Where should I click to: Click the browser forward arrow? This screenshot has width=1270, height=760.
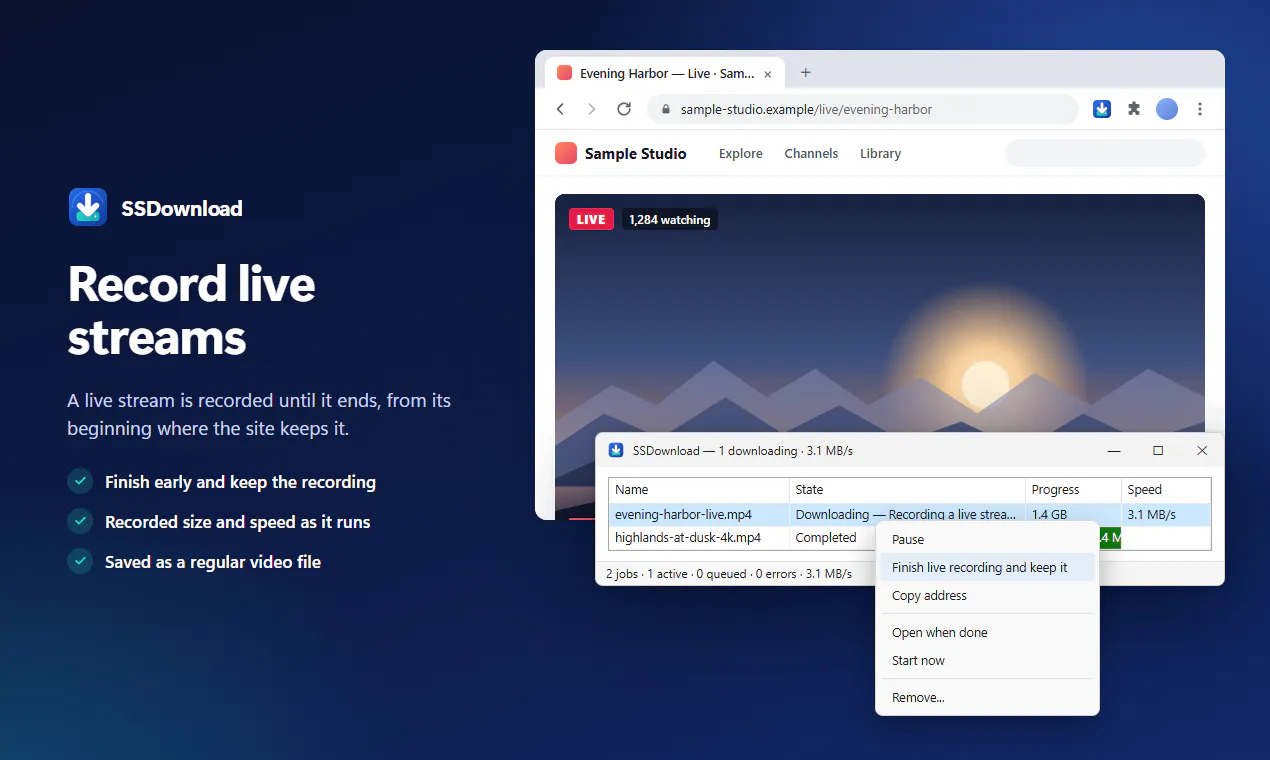click(x=592, y=109)
